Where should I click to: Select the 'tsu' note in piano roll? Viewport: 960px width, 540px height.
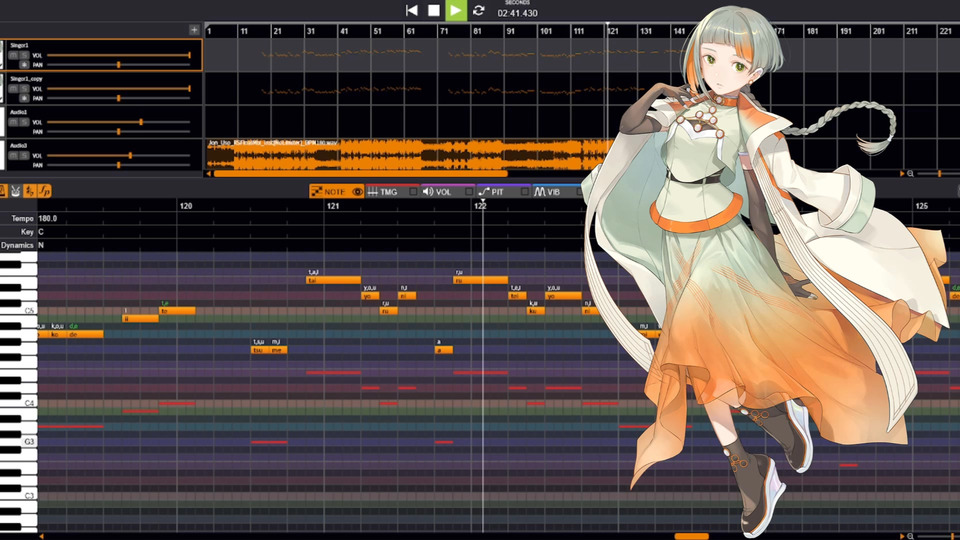point(260,350)
